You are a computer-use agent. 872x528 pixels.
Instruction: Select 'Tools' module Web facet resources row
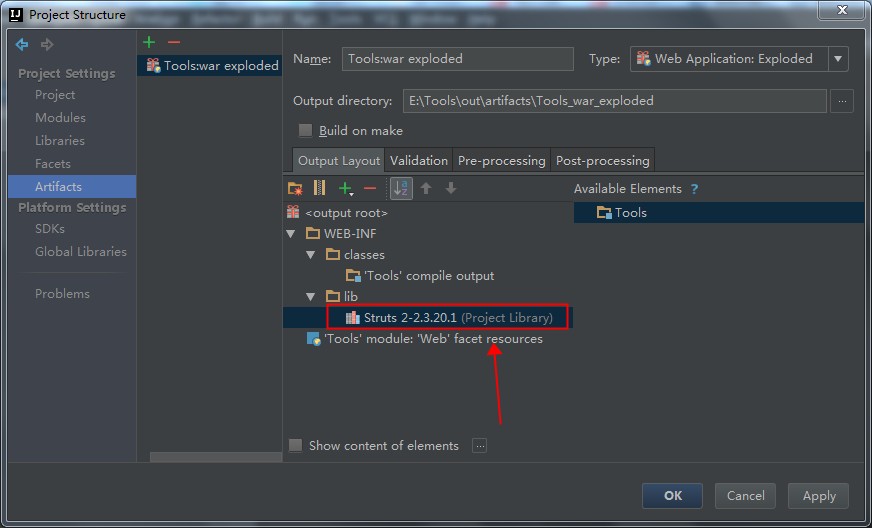click(428, 339)
